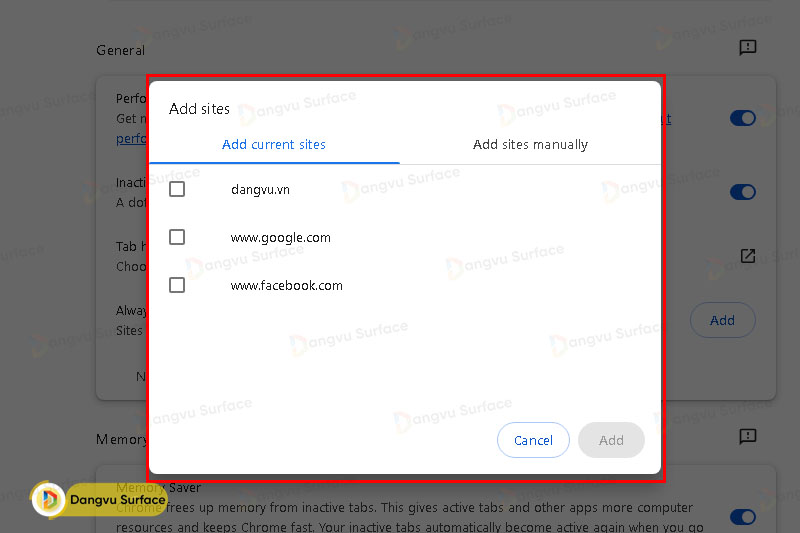Click the www.facebook.com site name
800x533 pixels.
[286, 285]
